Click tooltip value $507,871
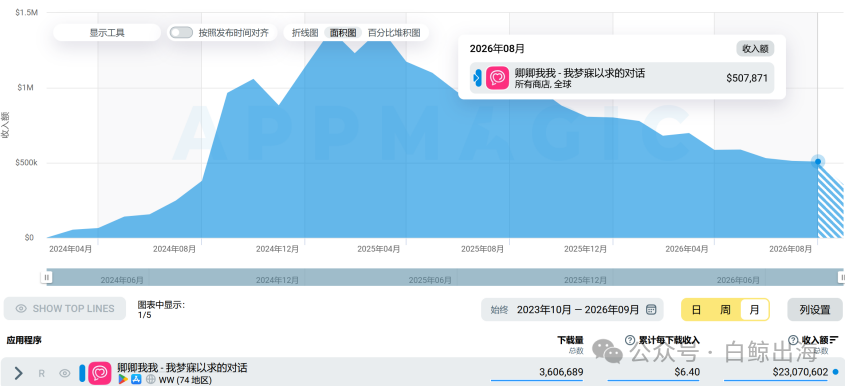This screenshot has width=845, height=386. pyautogui.click(x=747, y=78)
